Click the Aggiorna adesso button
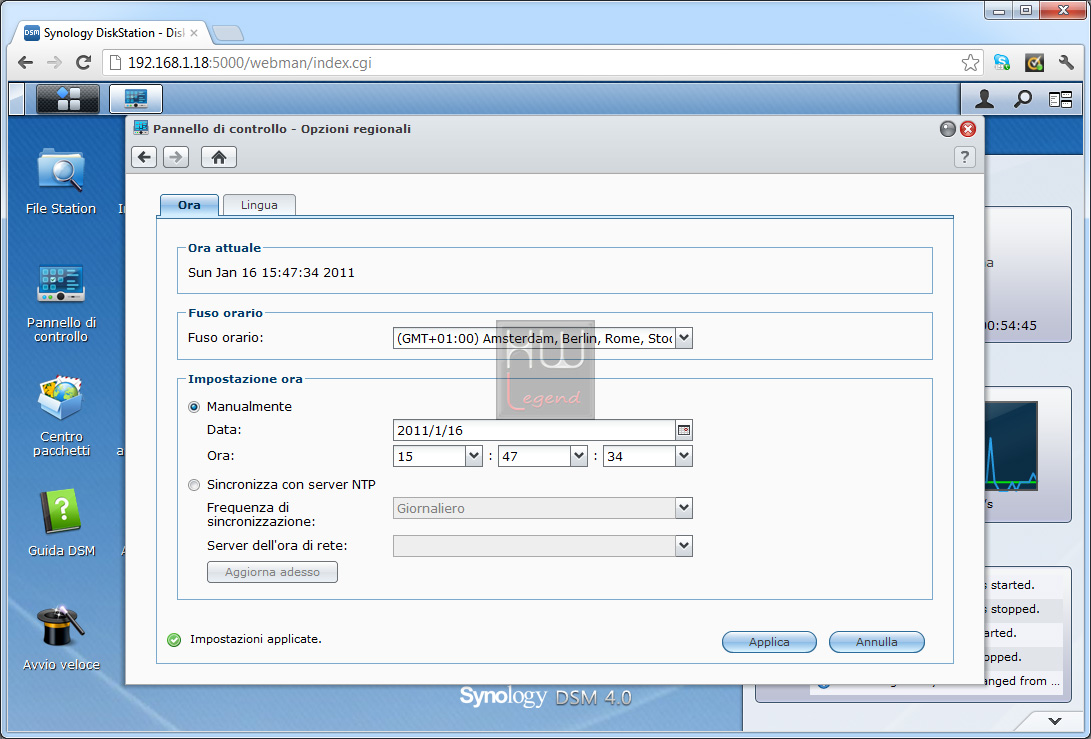Image resolution: width=1091 pixels, height=739 pixels. click(272, 572)
